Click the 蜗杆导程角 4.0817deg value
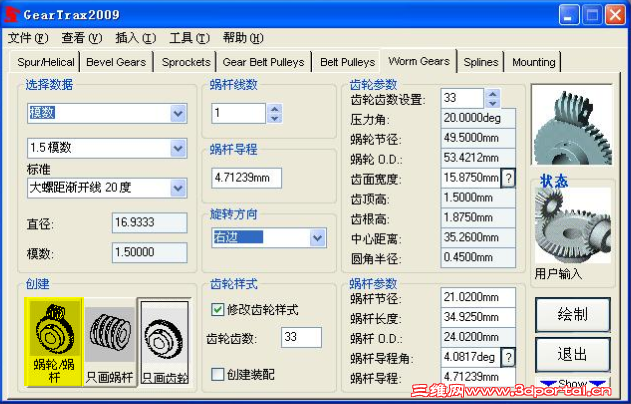The height and width of the screenshot is (404, 631). [x=470, y=357]
